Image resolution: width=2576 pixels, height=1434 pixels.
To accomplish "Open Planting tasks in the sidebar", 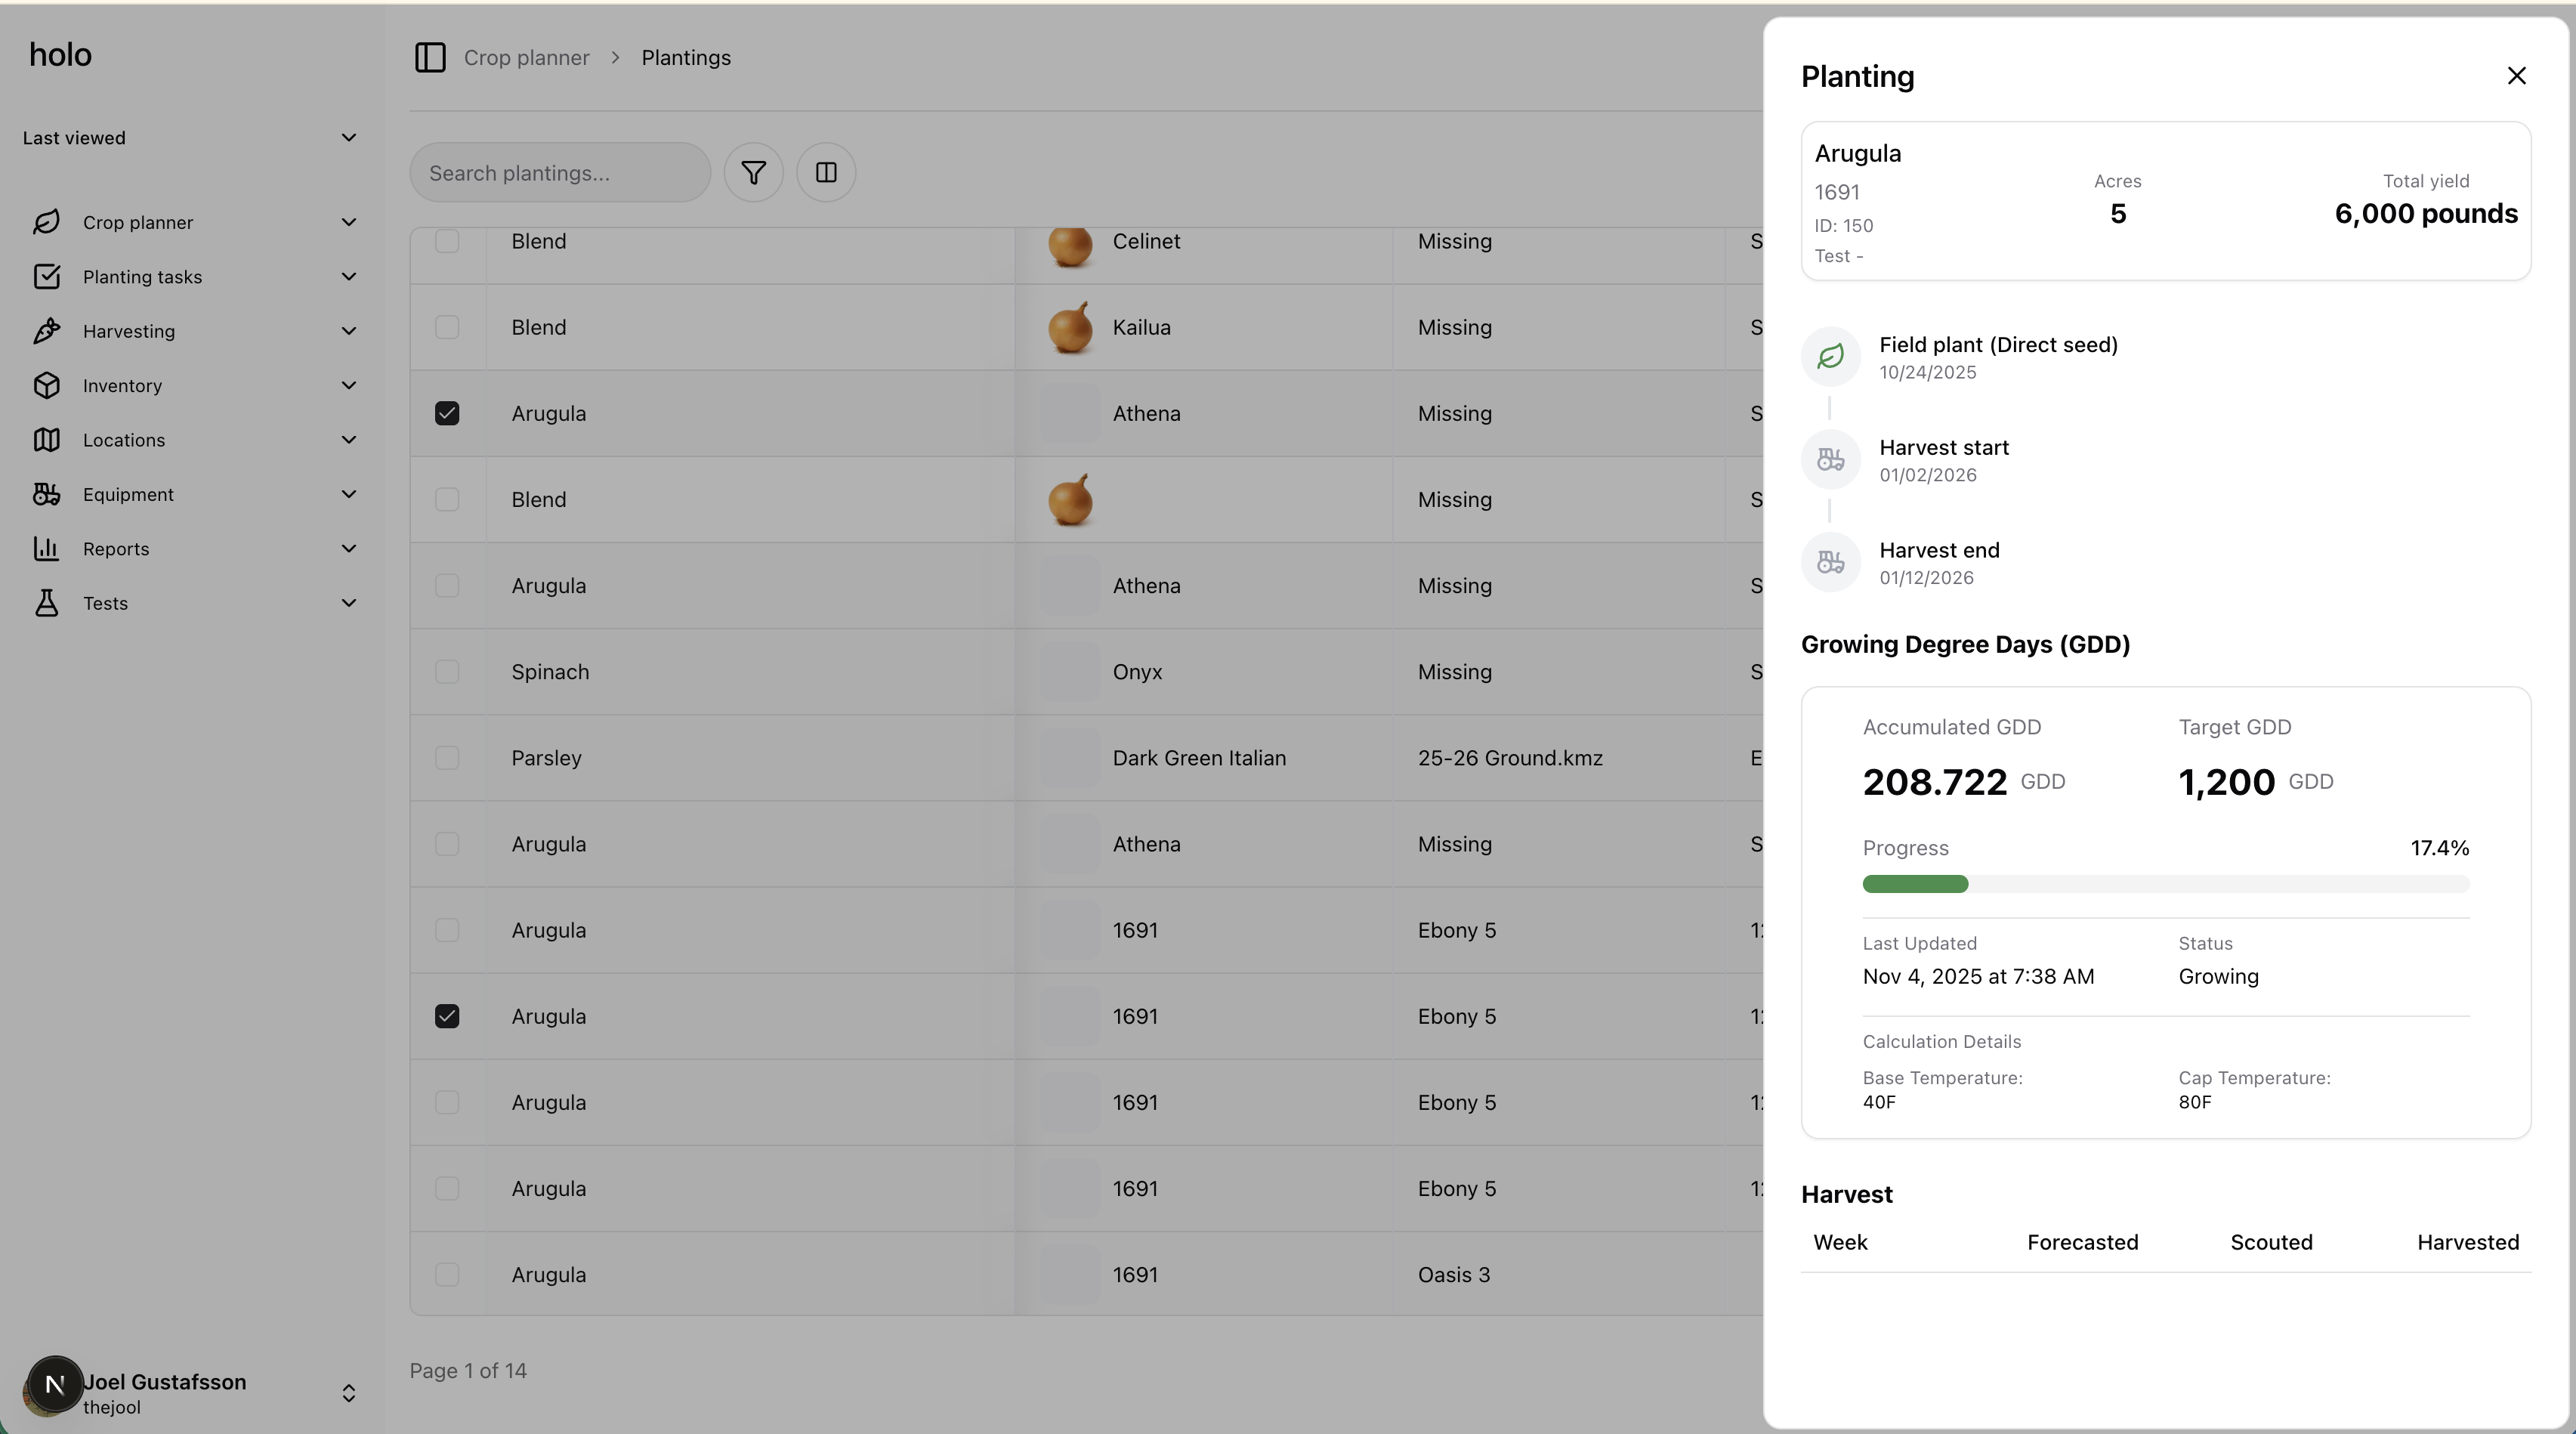I will click(x=142, y=277).
